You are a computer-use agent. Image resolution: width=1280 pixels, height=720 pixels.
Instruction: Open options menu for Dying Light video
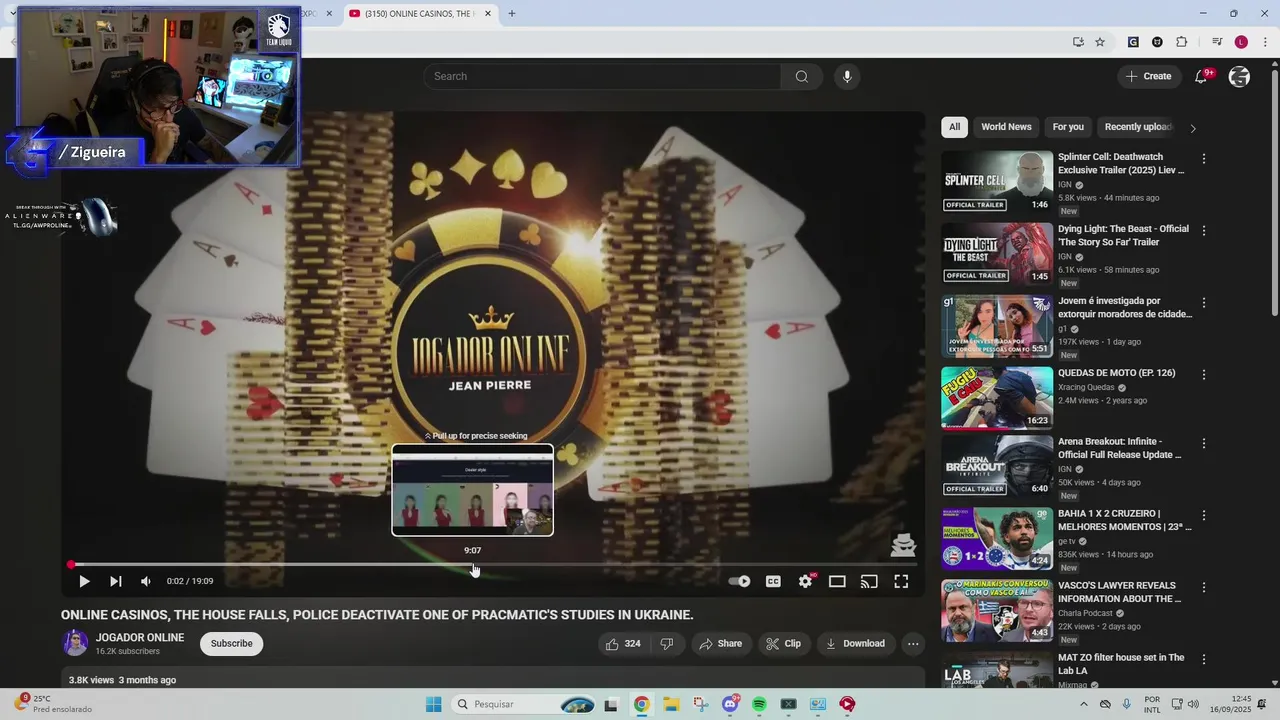(x=1204, y=230)
